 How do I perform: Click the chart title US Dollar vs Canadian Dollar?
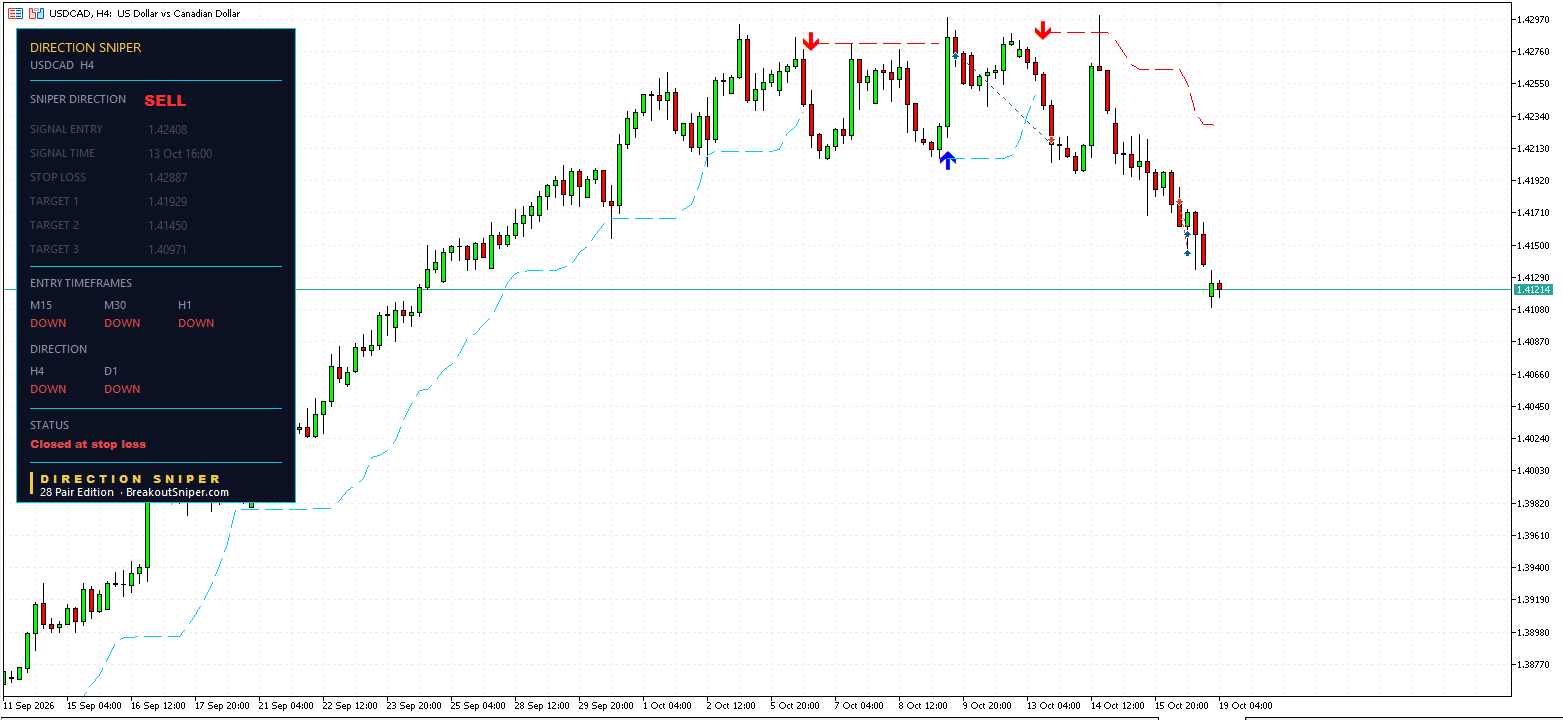pos(179,14)
